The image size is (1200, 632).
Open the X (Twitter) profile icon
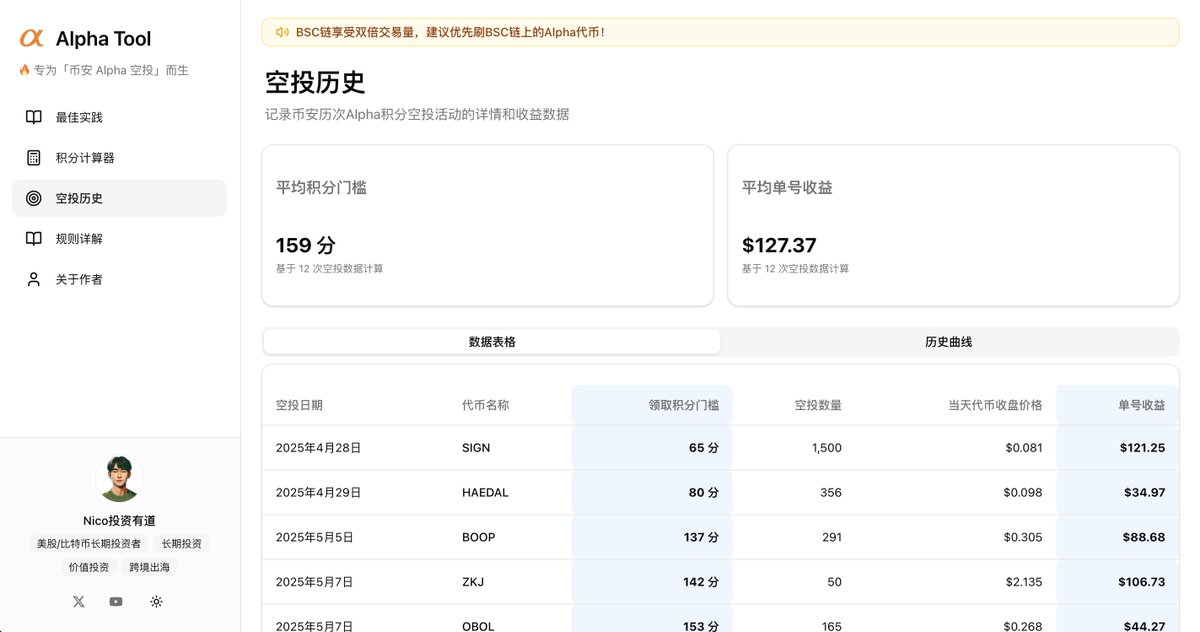tap(79, 601)
